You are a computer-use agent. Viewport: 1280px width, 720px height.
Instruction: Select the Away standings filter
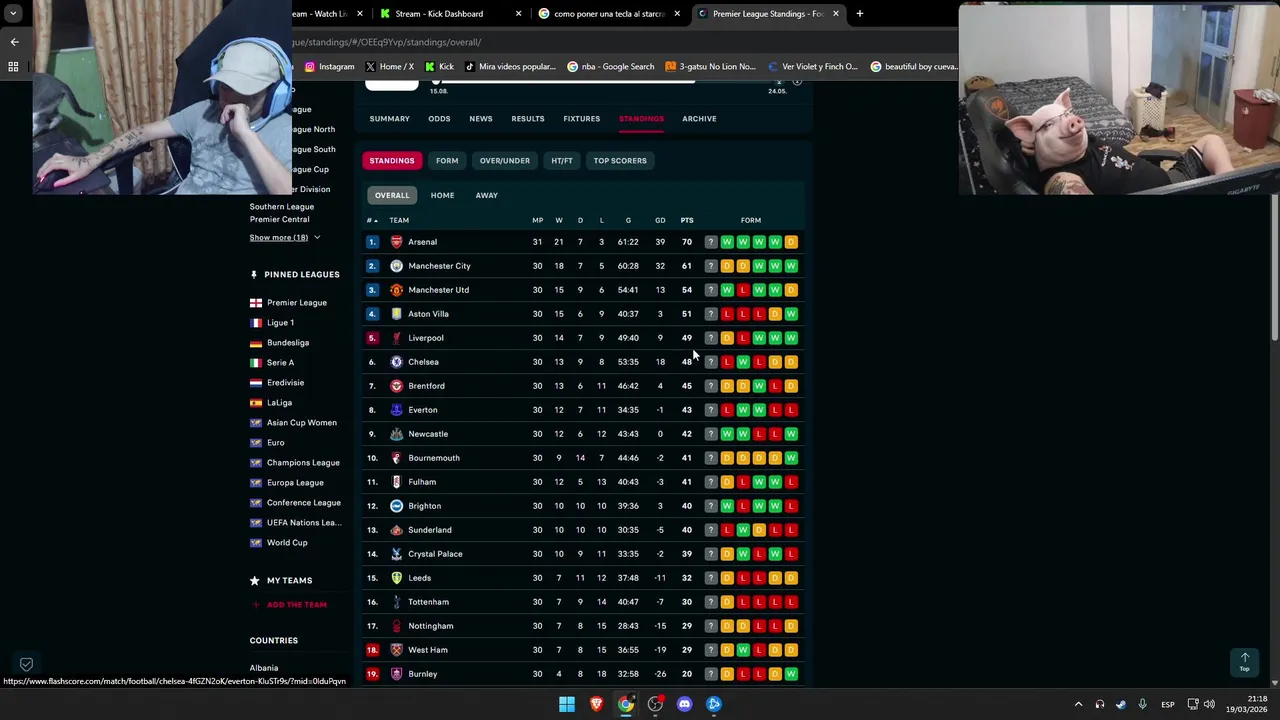pos(487,195)
